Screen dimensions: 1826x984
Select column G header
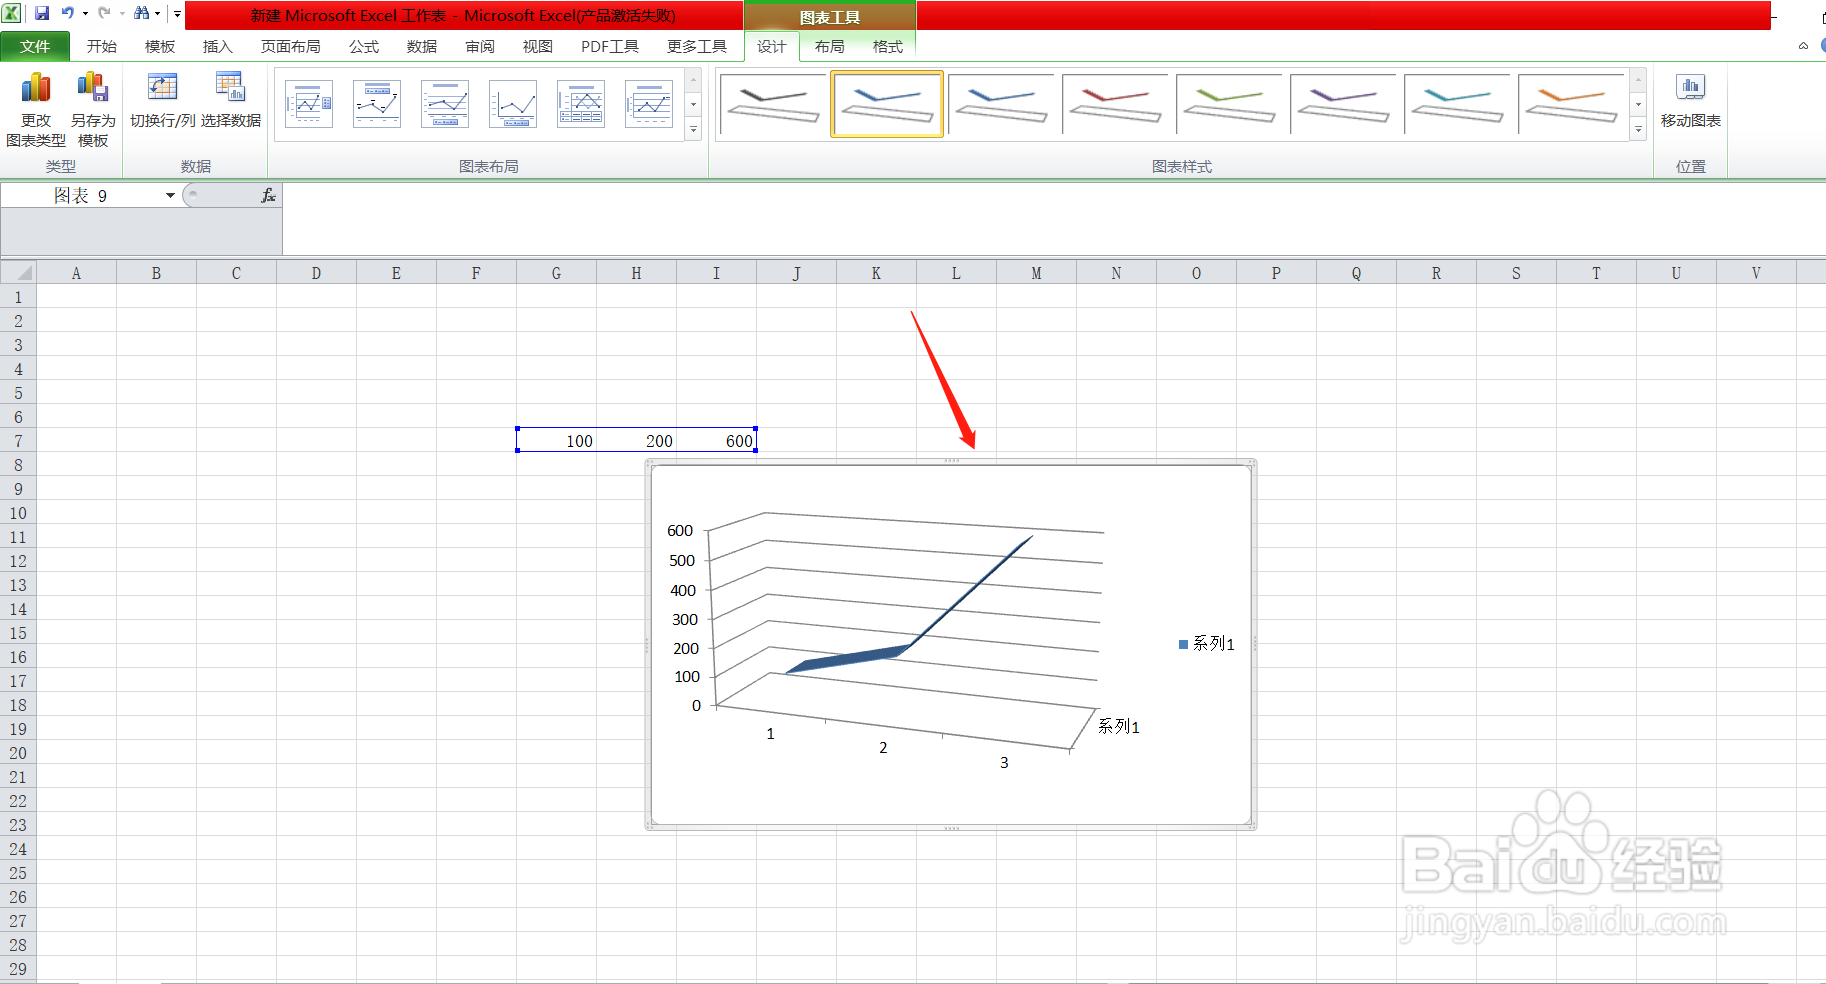pyautogui.click(x=556, y=272)
